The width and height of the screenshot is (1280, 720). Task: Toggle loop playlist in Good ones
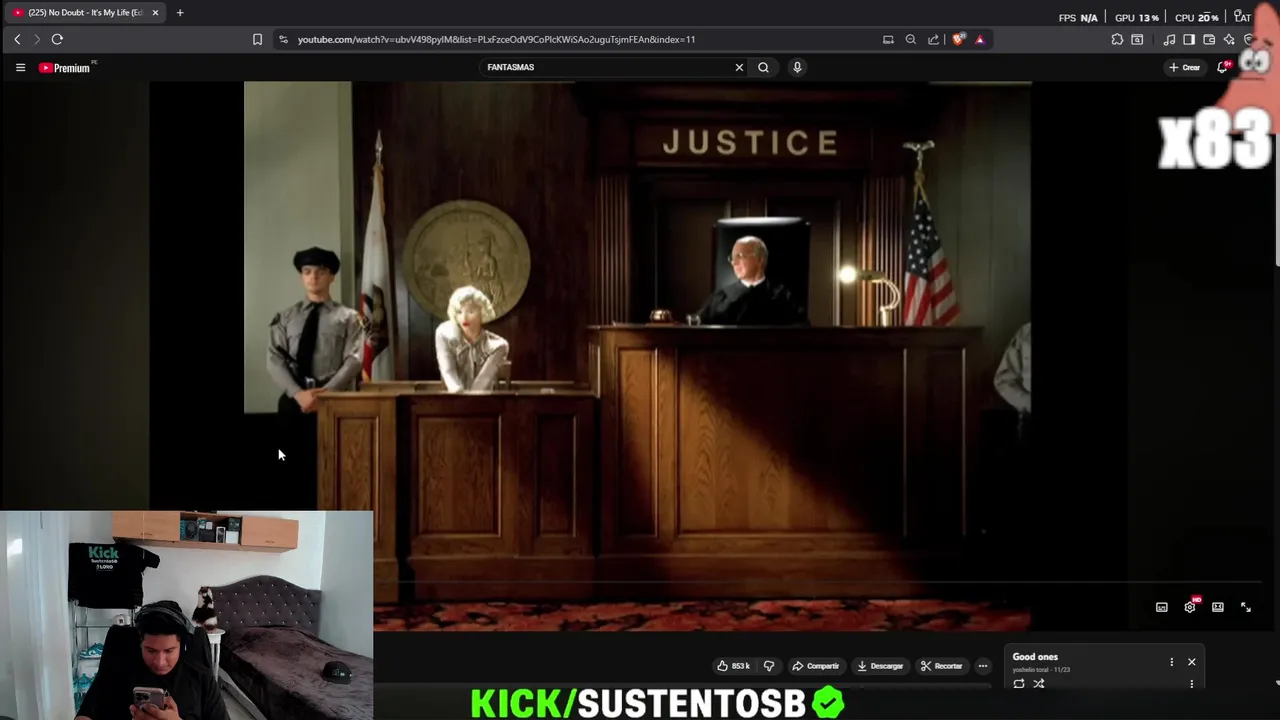coord(1019,684)
